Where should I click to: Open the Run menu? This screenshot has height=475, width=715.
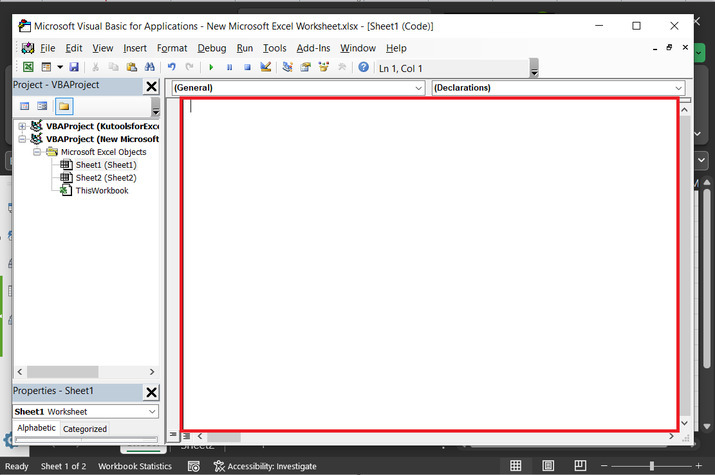point(244,48)
